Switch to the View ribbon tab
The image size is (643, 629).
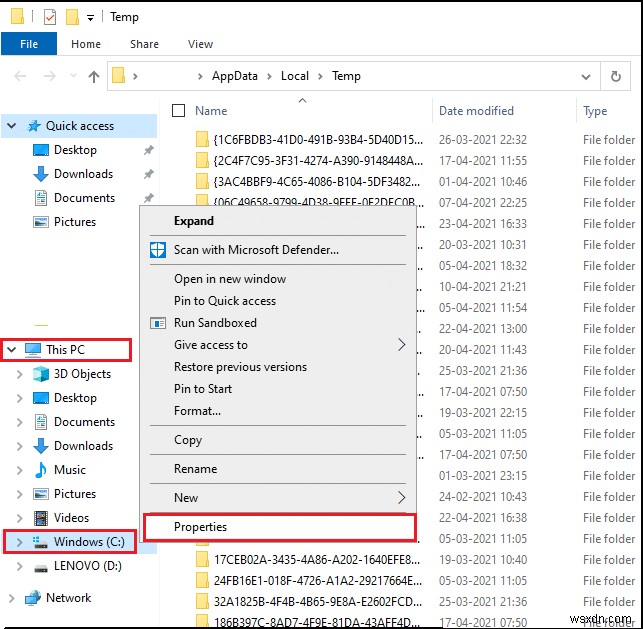[x=201, y=44]
